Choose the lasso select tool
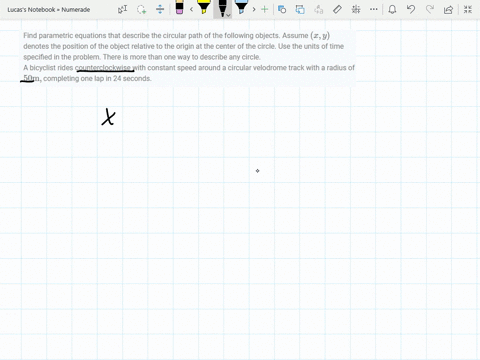The width and height of the screenshot is (480, 360). (x=142, y=9)
